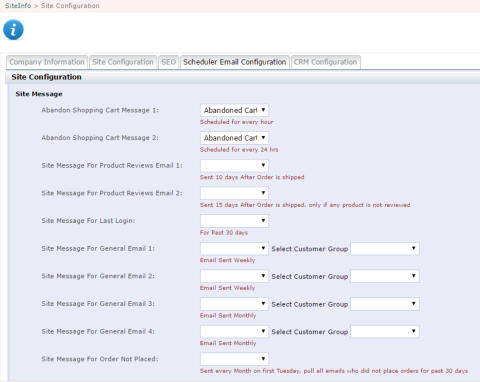Switch to the Company Information tab
480x382 pixels.
pos(47,62)
